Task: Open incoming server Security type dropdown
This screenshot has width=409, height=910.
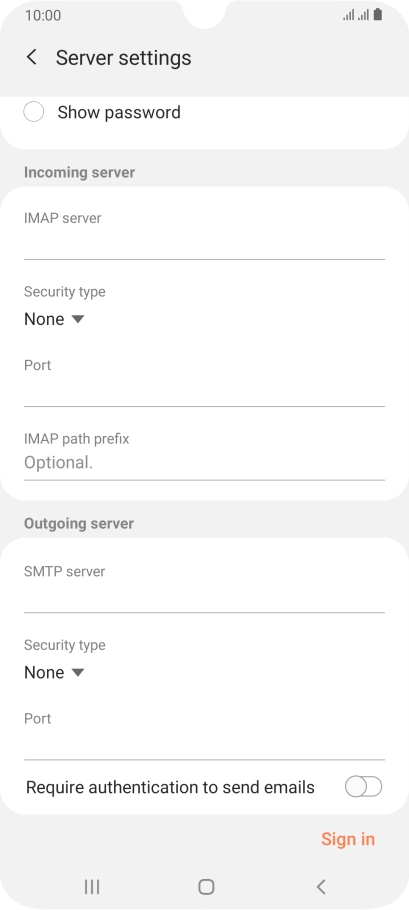Action: (55, 319)
